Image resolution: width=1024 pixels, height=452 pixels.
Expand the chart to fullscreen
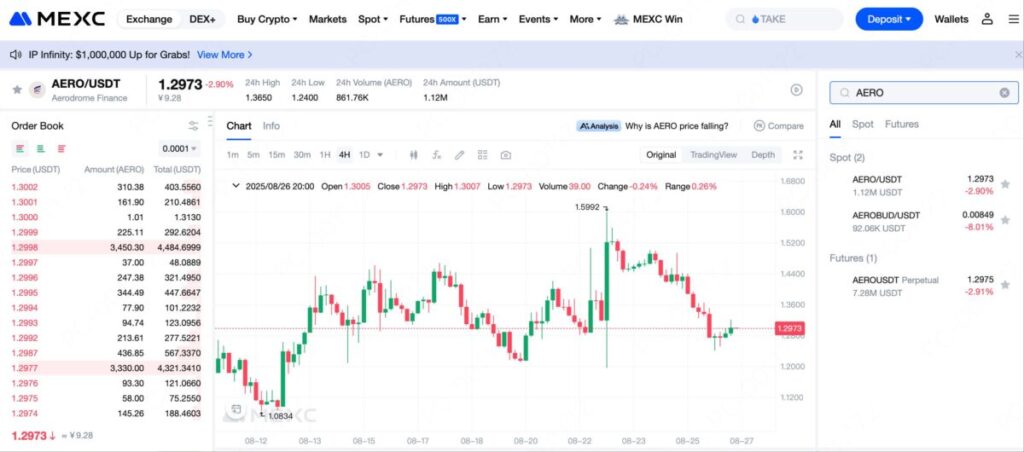coord(797,155)
